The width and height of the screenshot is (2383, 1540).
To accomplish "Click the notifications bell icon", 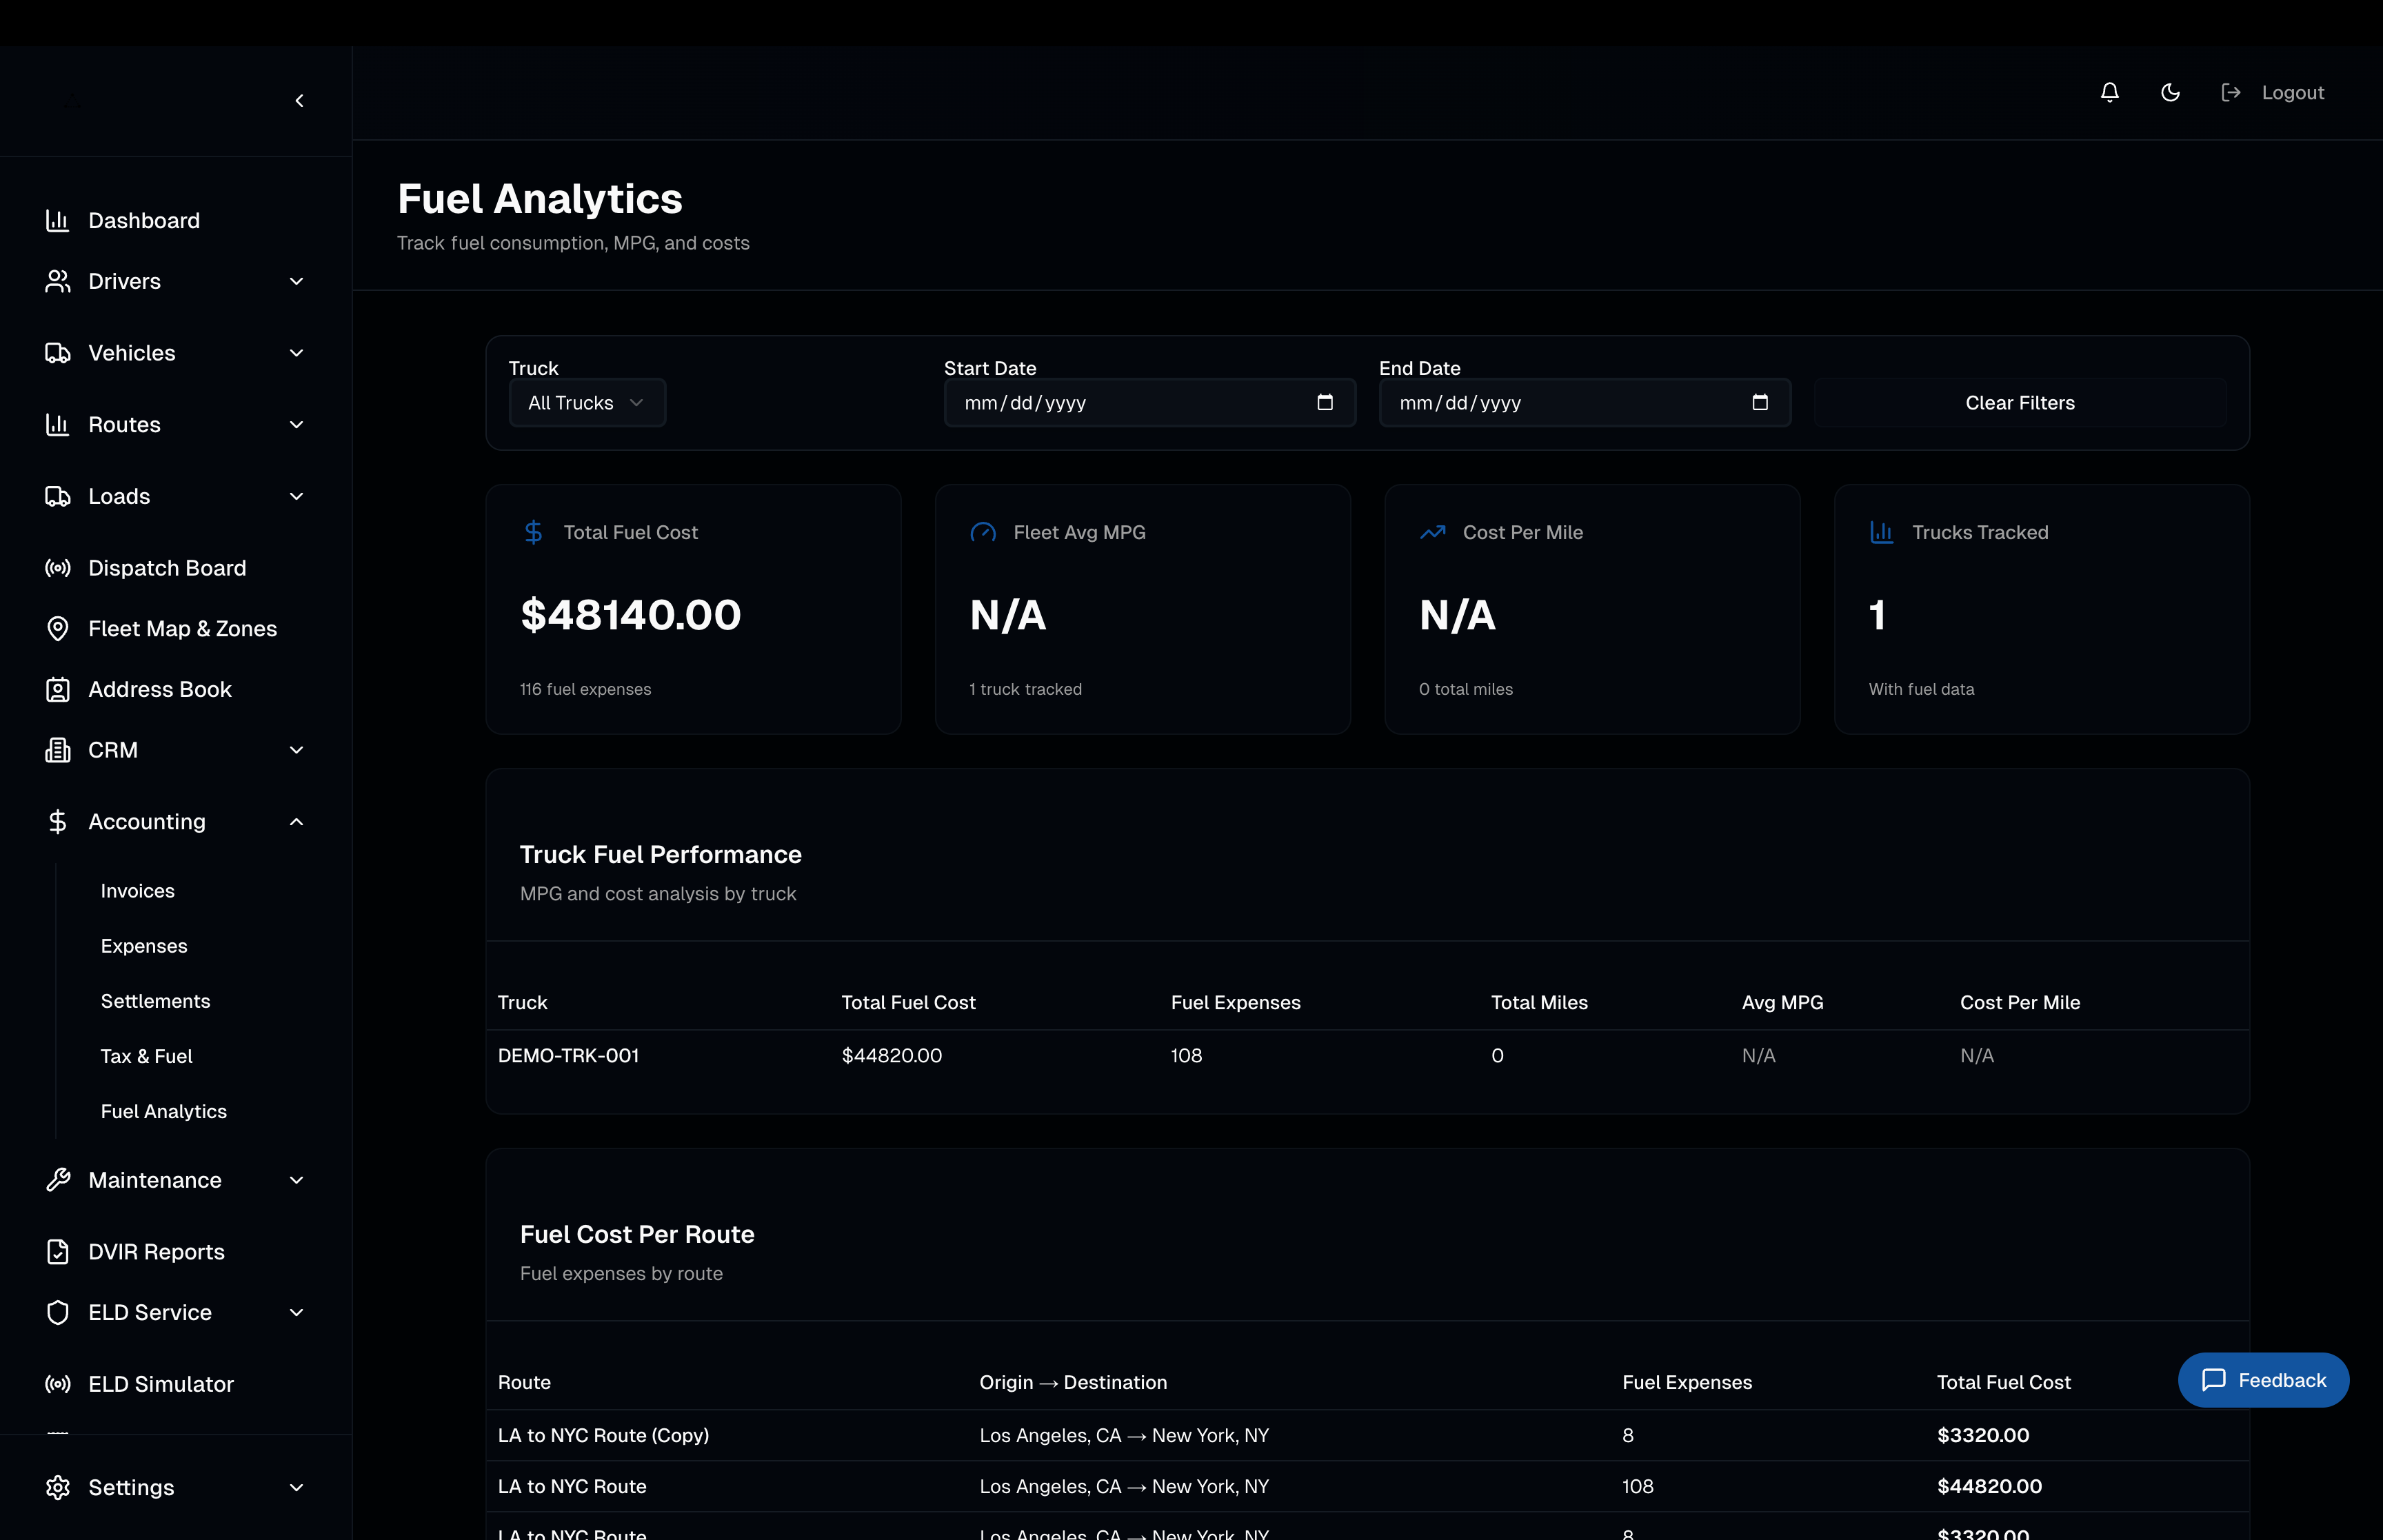I will point(2109,92).
